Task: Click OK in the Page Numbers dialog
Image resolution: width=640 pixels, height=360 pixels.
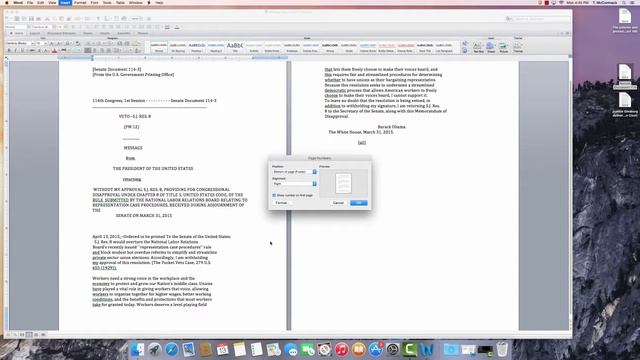Action: [x=359, y=203]
